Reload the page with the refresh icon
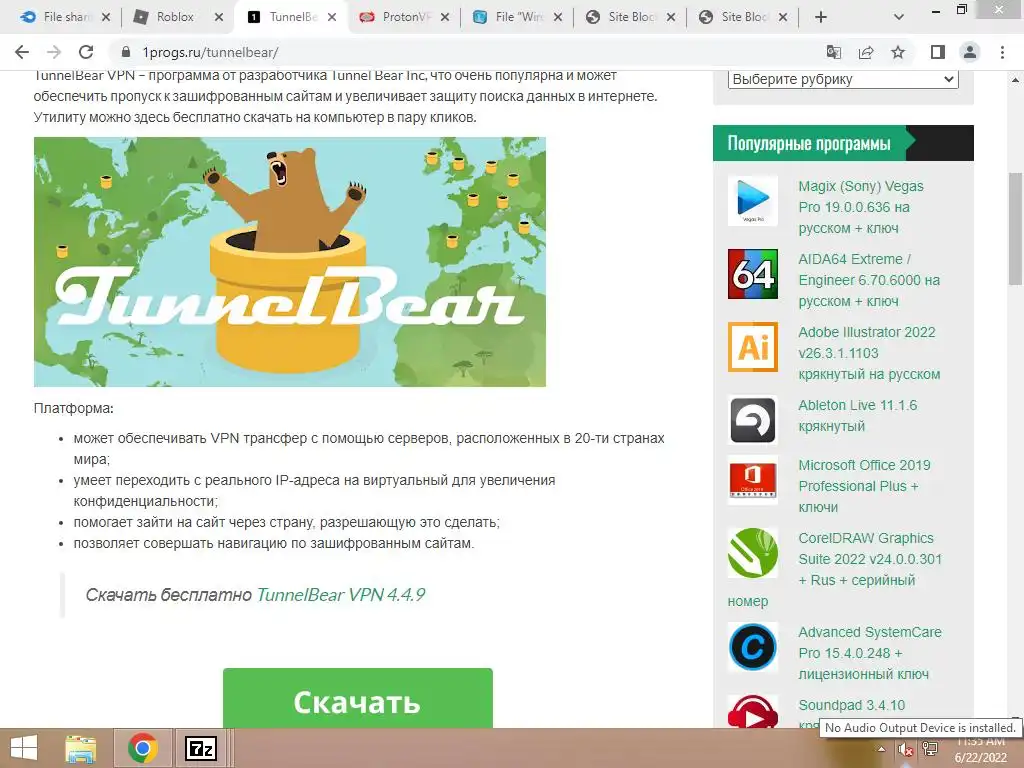 click(86, 52)
